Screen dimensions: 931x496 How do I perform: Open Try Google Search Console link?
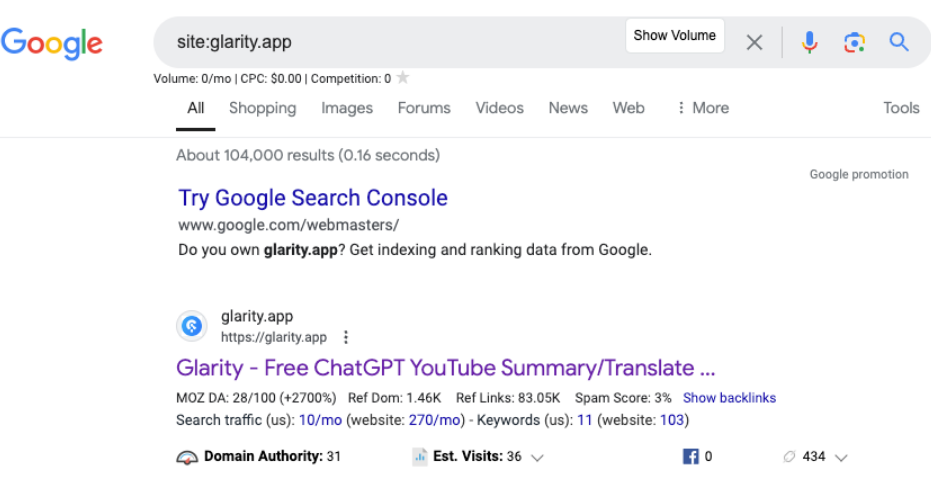313,198
